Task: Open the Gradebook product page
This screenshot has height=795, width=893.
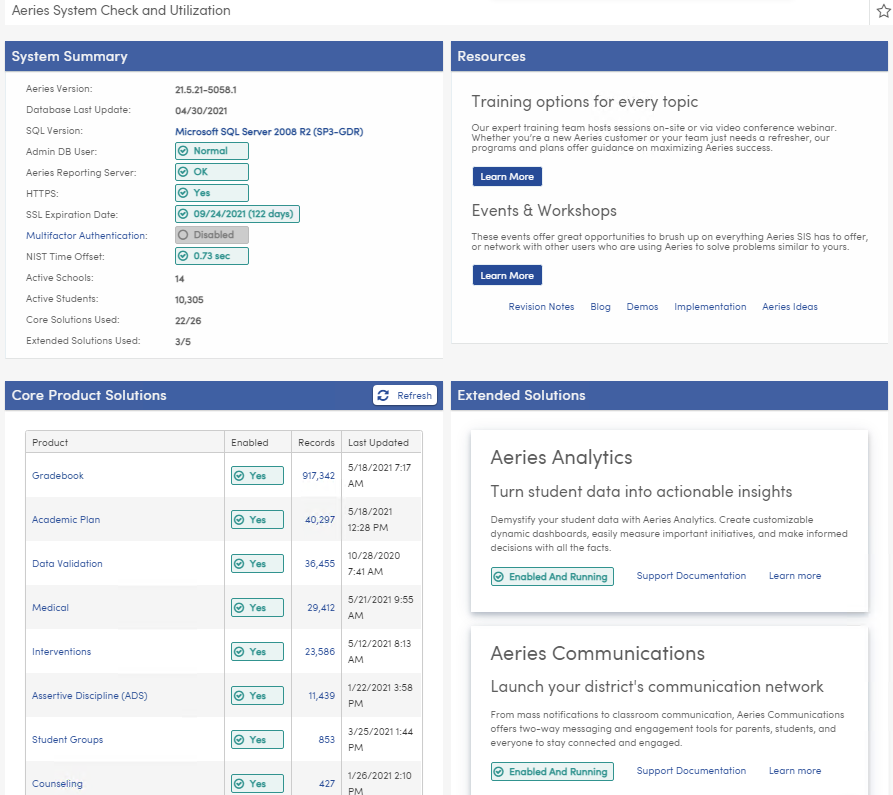Action: [57, 475]
